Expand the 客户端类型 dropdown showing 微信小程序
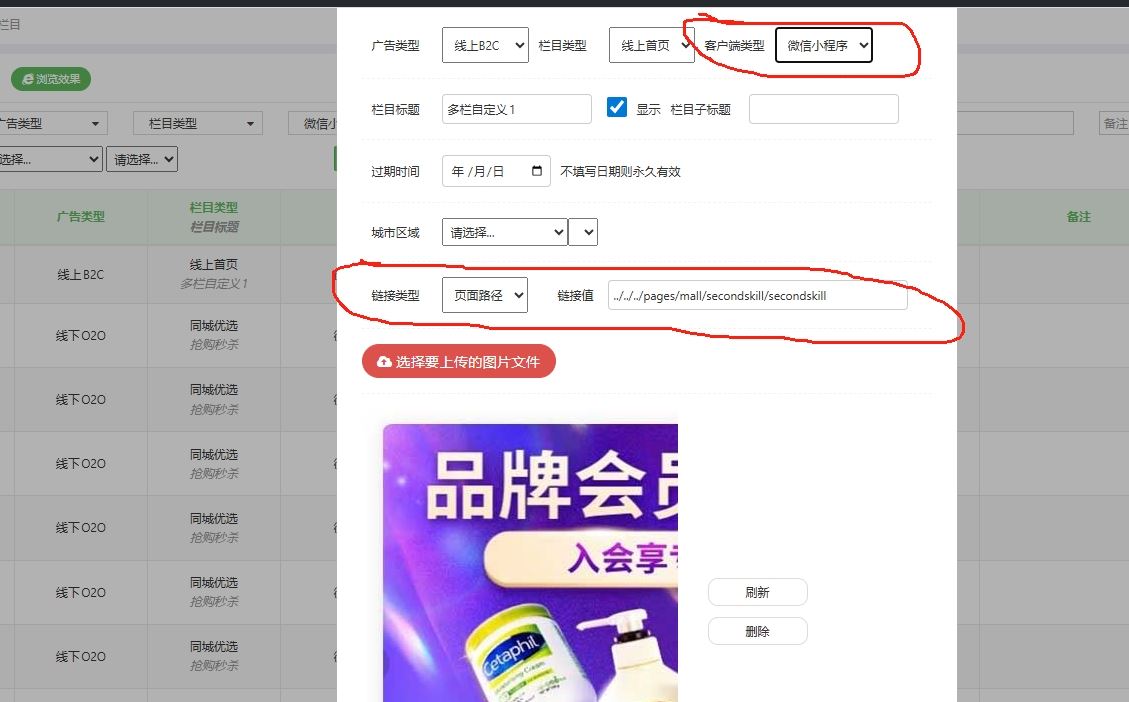1129x702 pixels. pos(823,45)
